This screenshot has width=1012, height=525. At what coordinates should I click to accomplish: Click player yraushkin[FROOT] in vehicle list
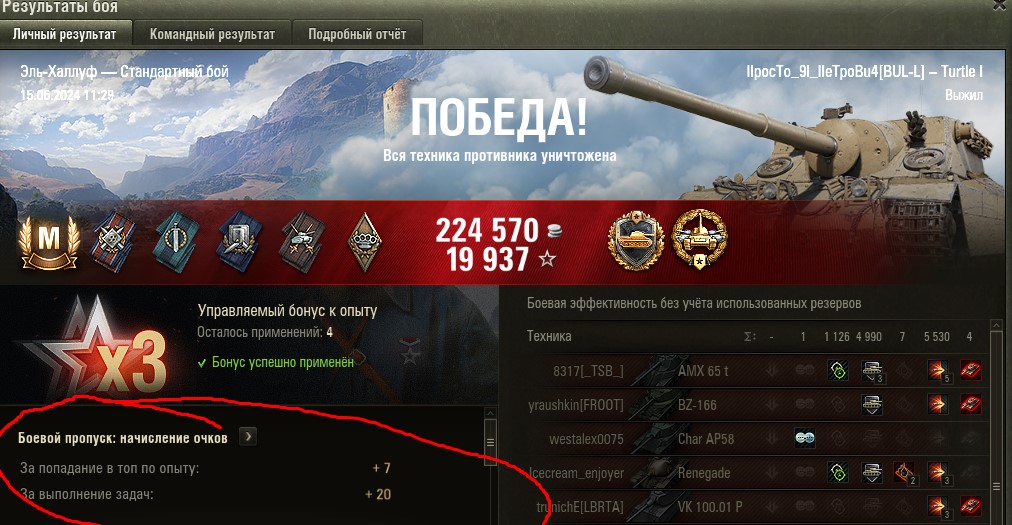(x=576, y=405)
